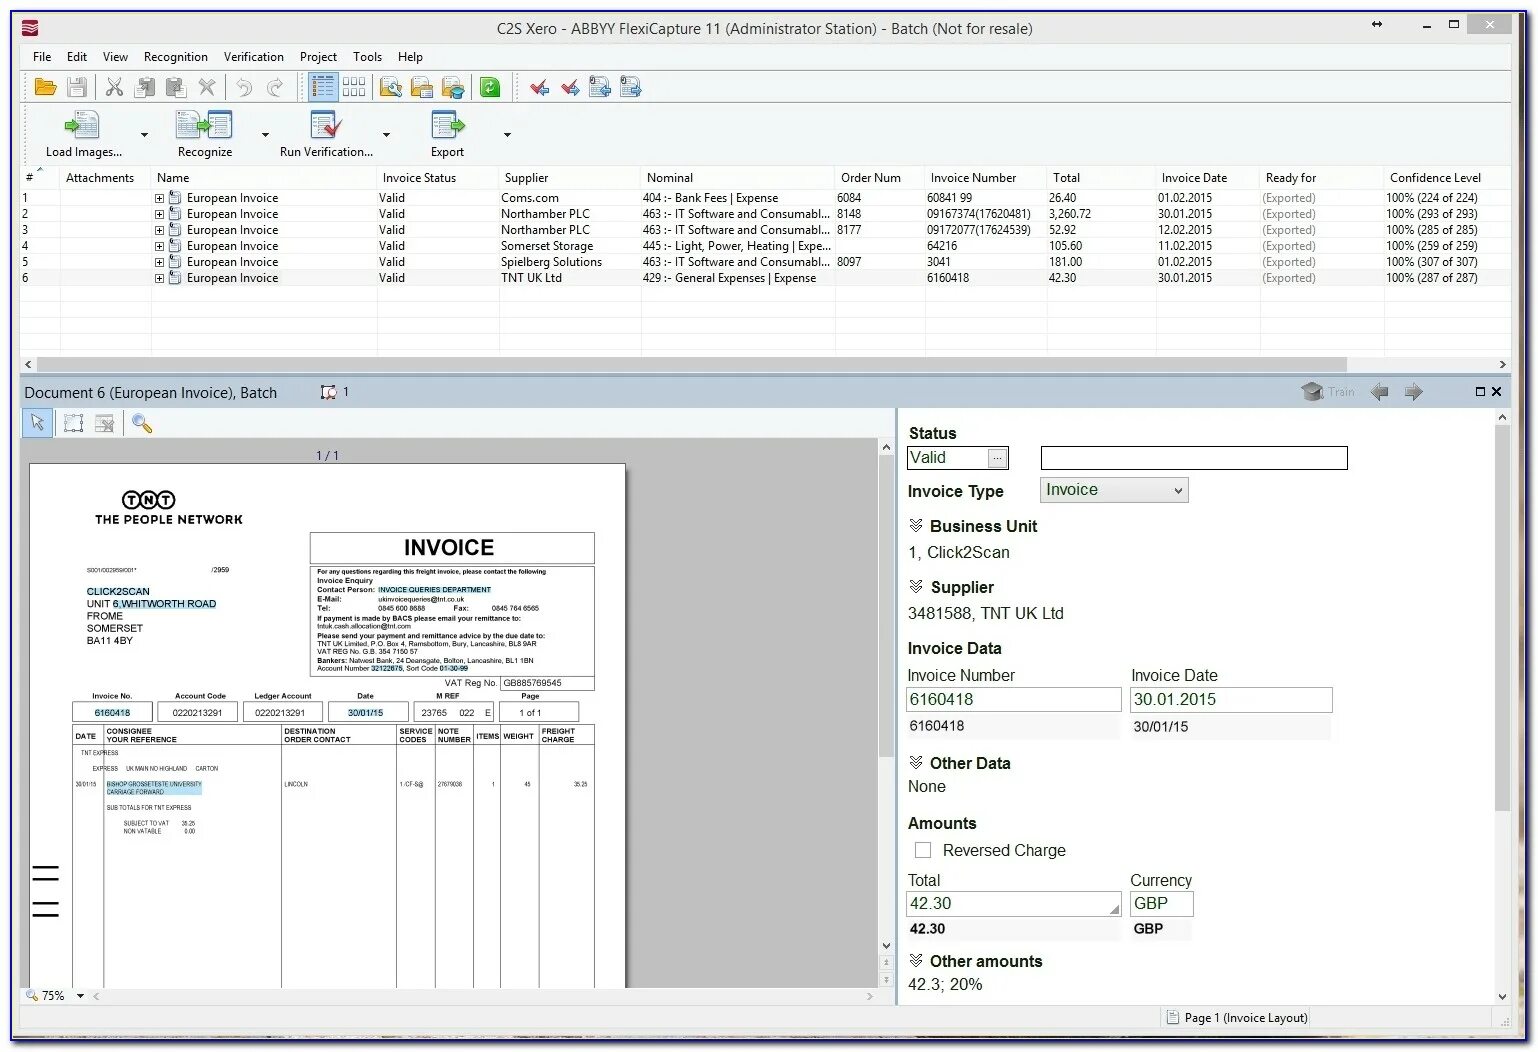This screenshot has height=1052, width=1538.
Task: Click the green refresh icon
Action: [x=490, y=88]
